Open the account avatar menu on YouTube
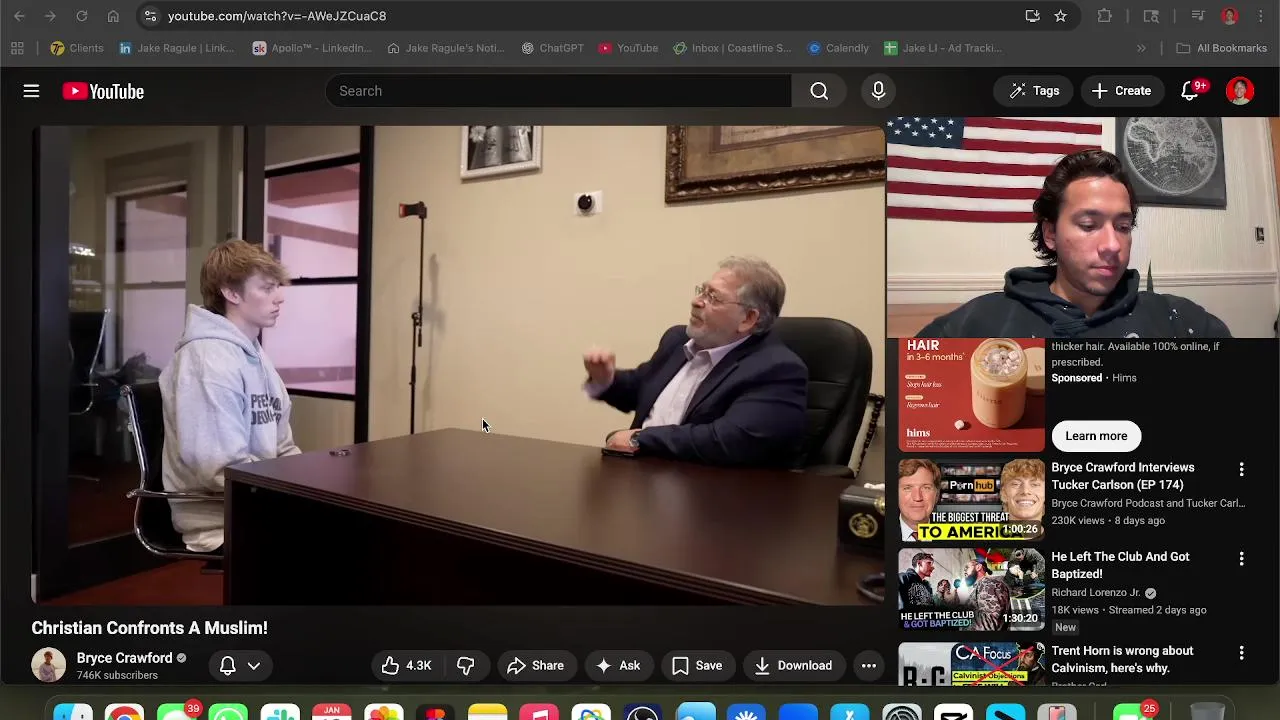Viewport: 1280px width, 720px height. pos(1240,91)
